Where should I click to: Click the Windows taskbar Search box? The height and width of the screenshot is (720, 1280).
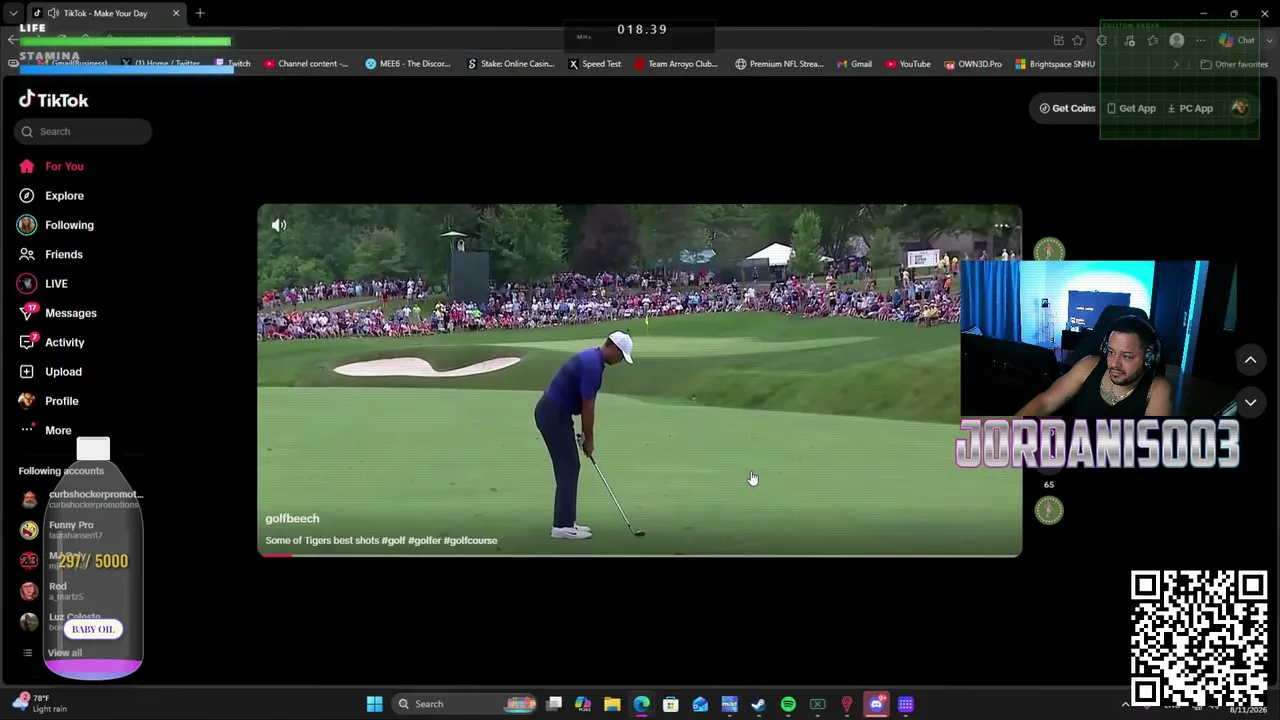point(466,704)
